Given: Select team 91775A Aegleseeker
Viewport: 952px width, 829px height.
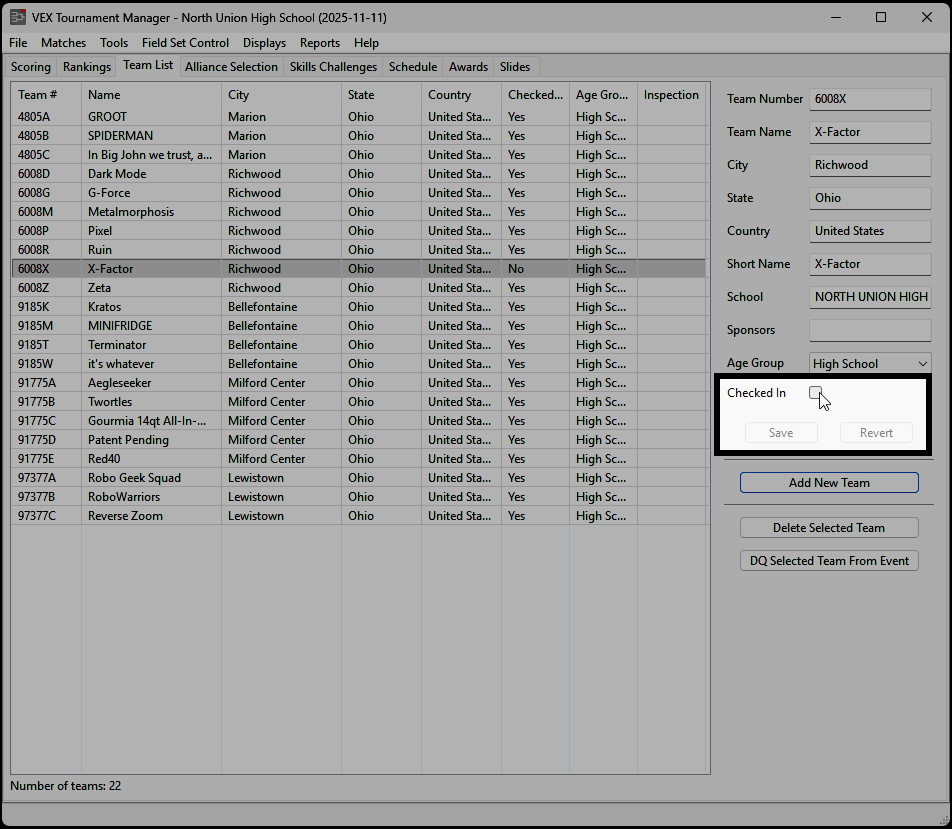Looking at the screenshot, I should (359, 383).
